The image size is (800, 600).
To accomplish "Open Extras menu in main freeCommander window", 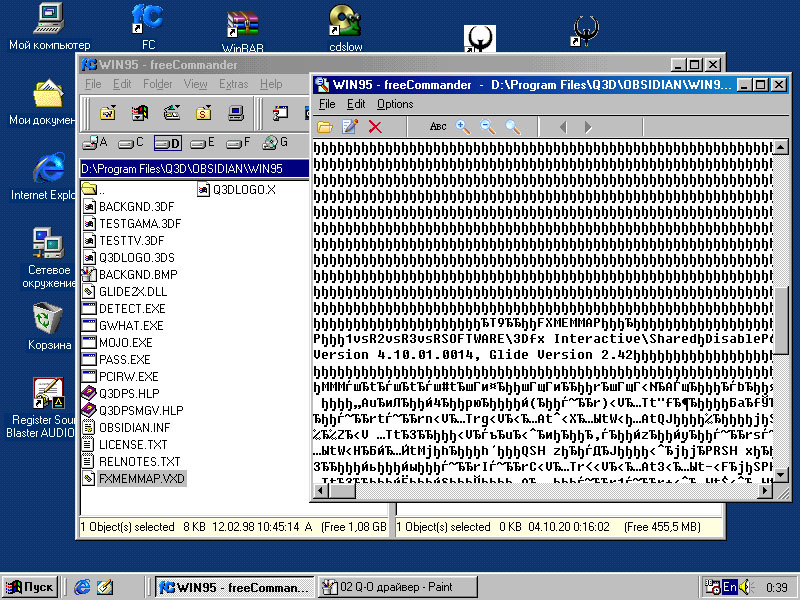I will tap(234, 84).
